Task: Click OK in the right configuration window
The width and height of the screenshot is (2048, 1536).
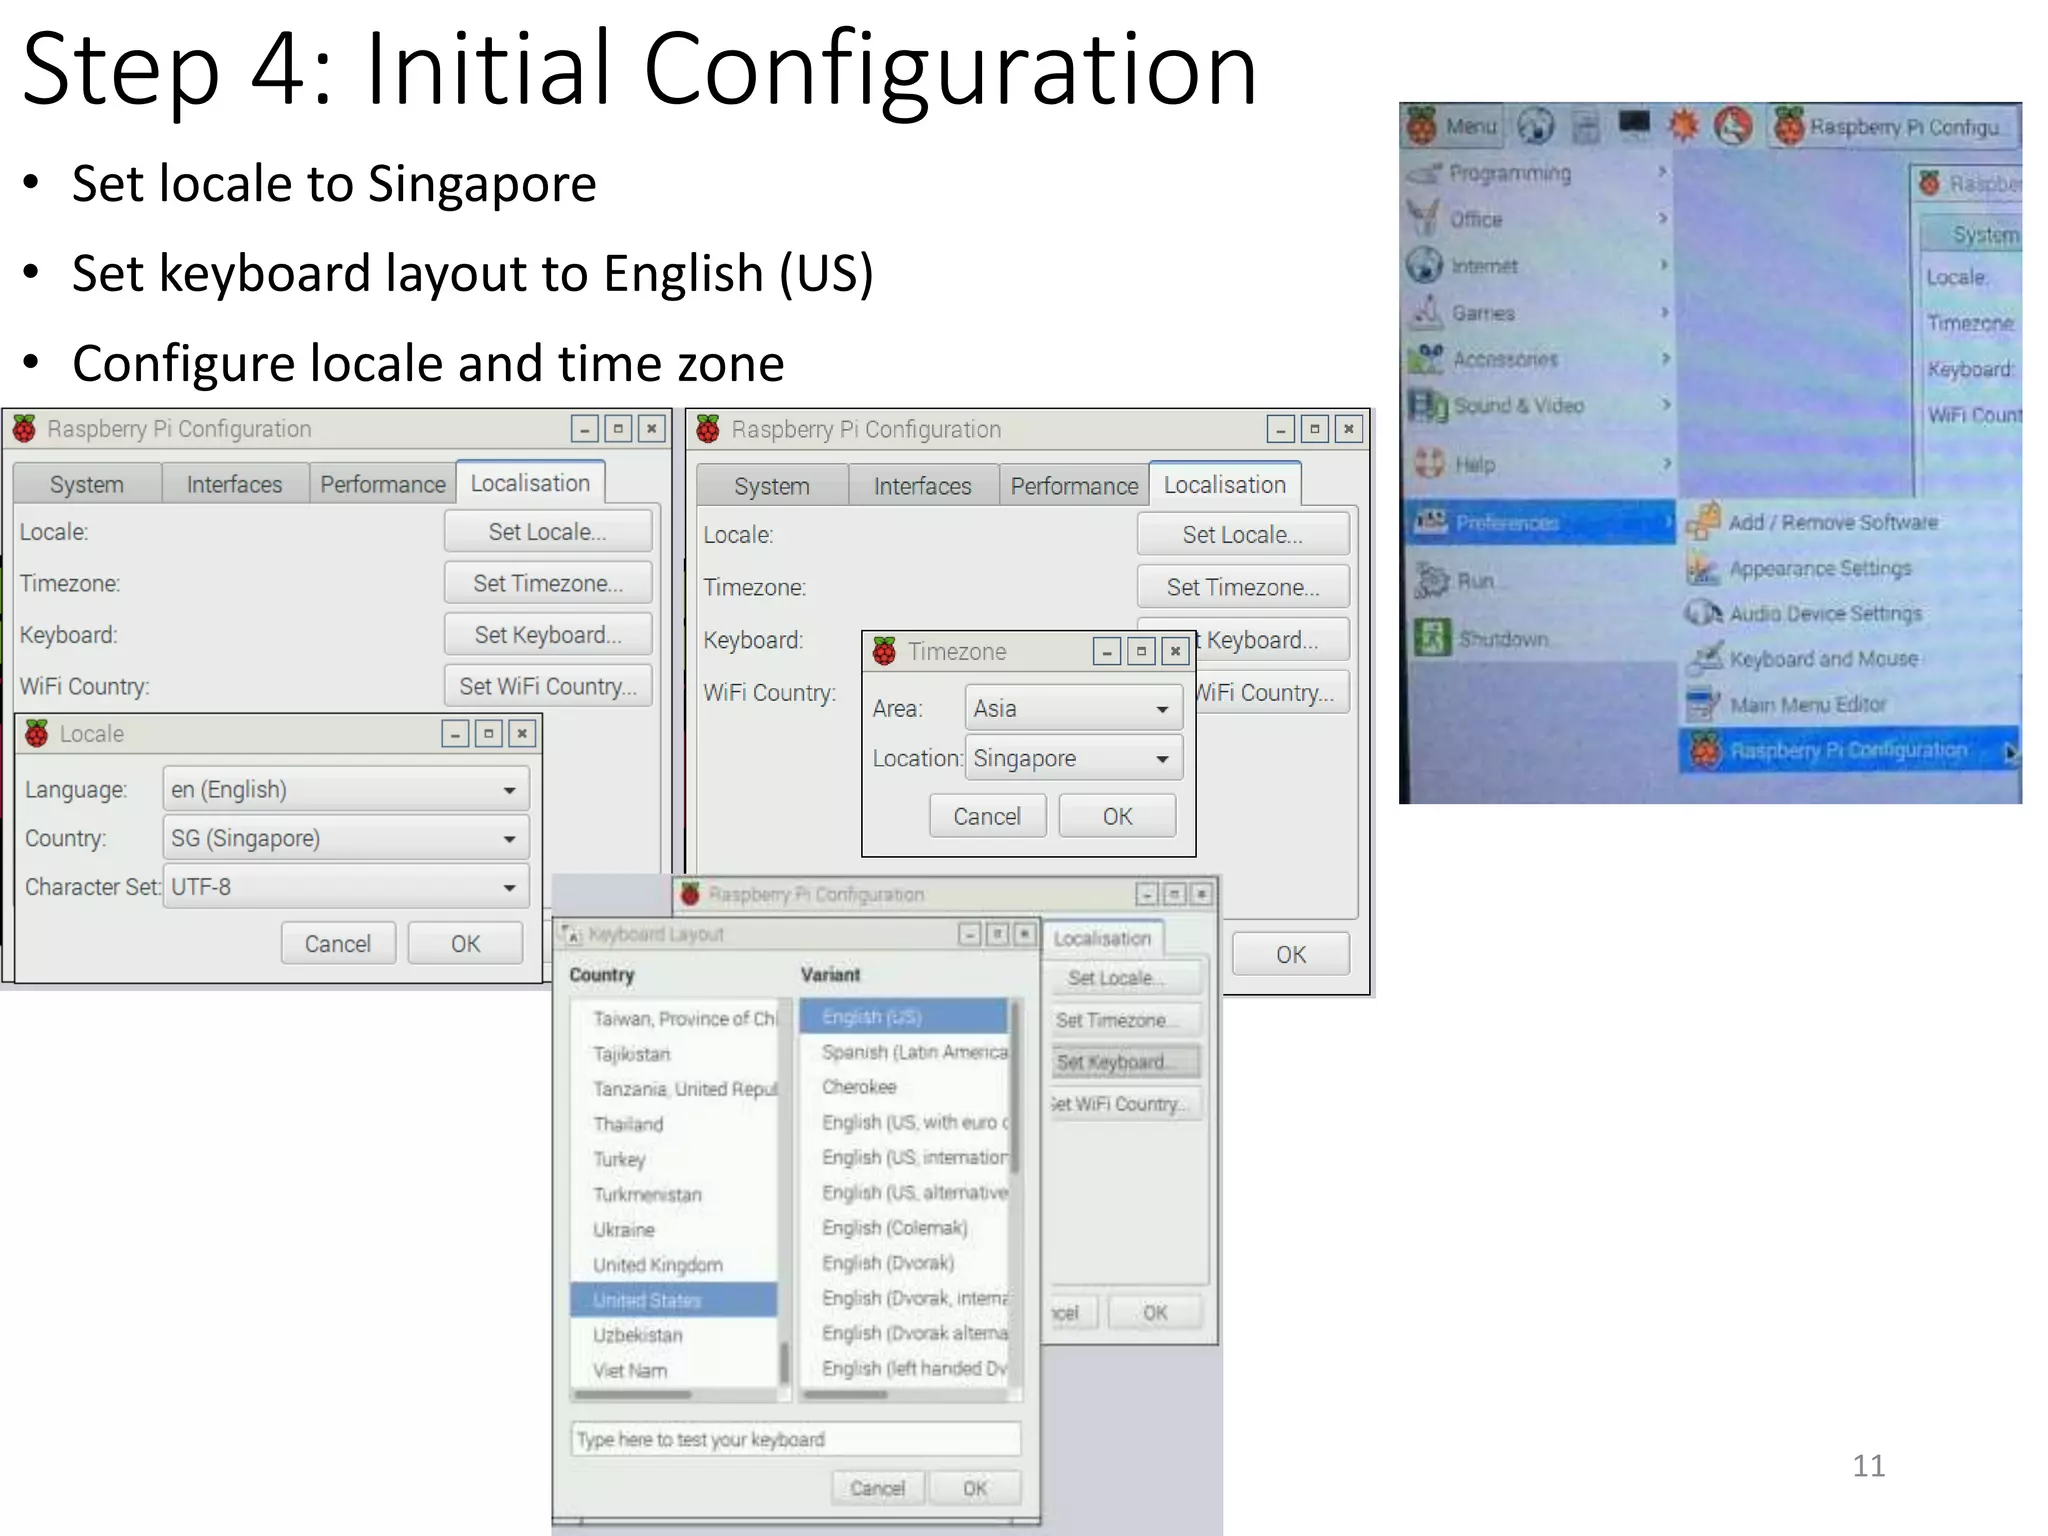Action: pos(1291,954)
